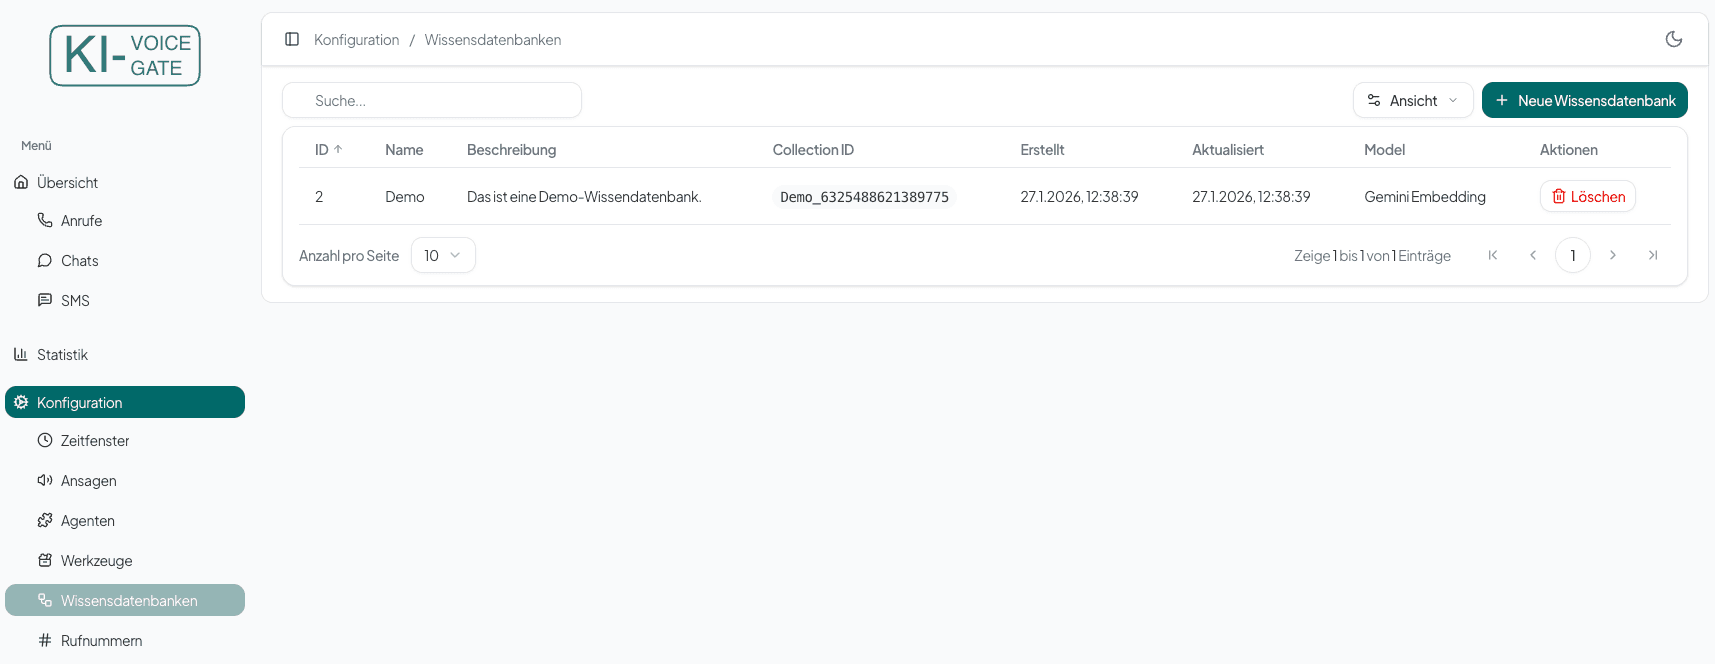
Task: Click the Ansicht dropdown chevron
Action: click(x=1453, y=100)
